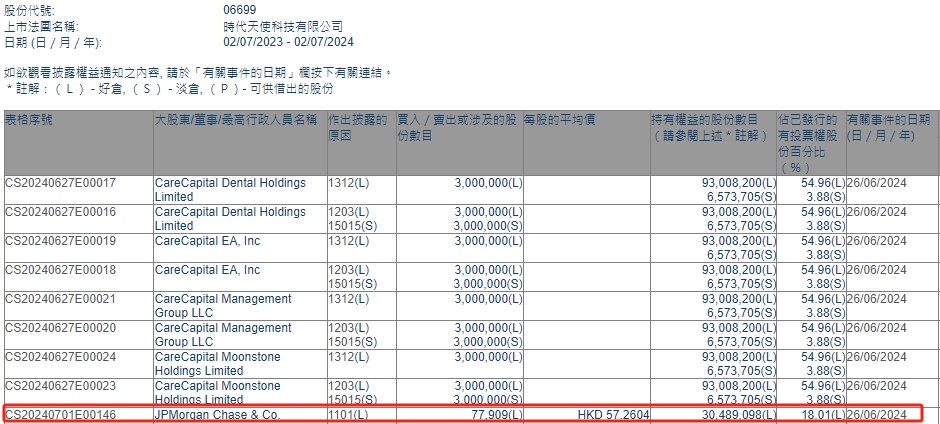Click form serial CS20240627E00021

point(61,299)
